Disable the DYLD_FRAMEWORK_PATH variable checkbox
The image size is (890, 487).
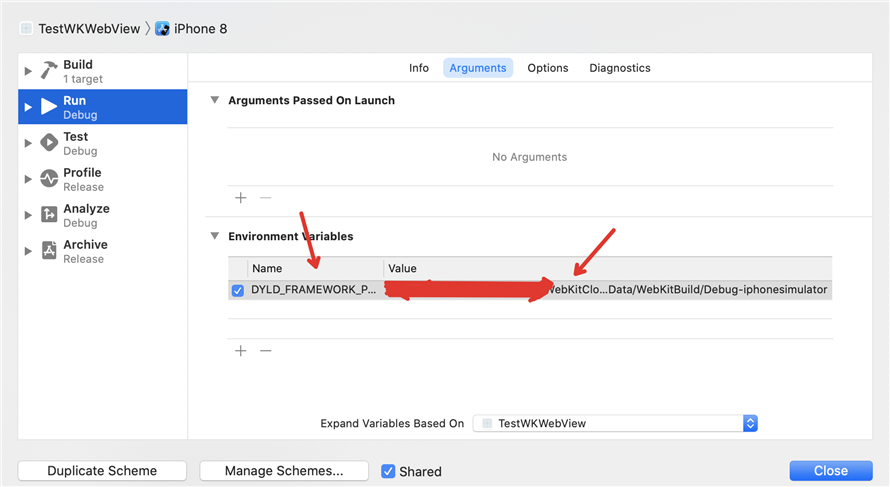coord(238,291)
